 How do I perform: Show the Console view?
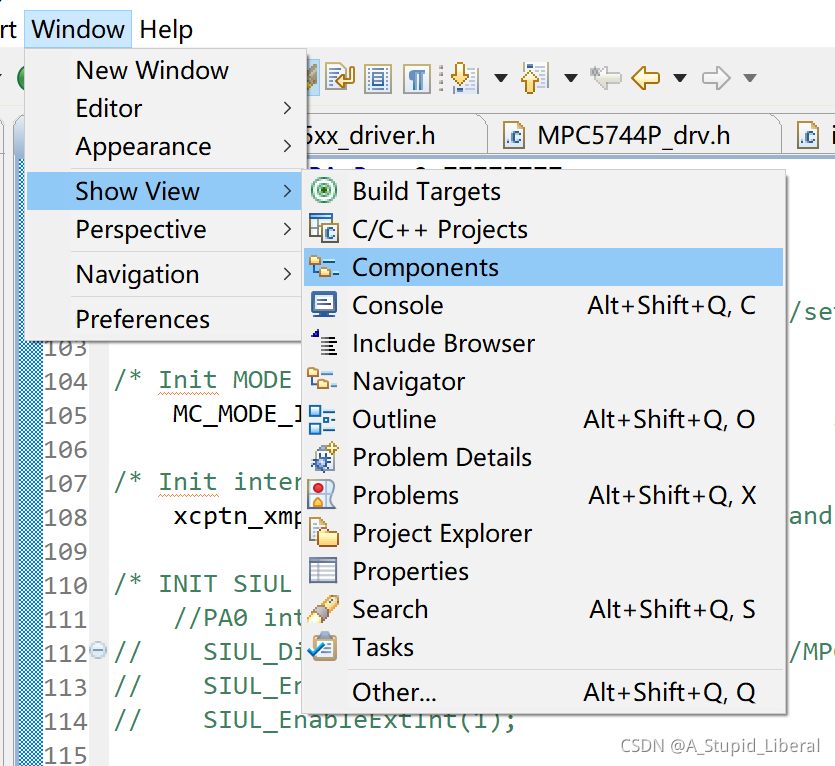tap(543, 305)
